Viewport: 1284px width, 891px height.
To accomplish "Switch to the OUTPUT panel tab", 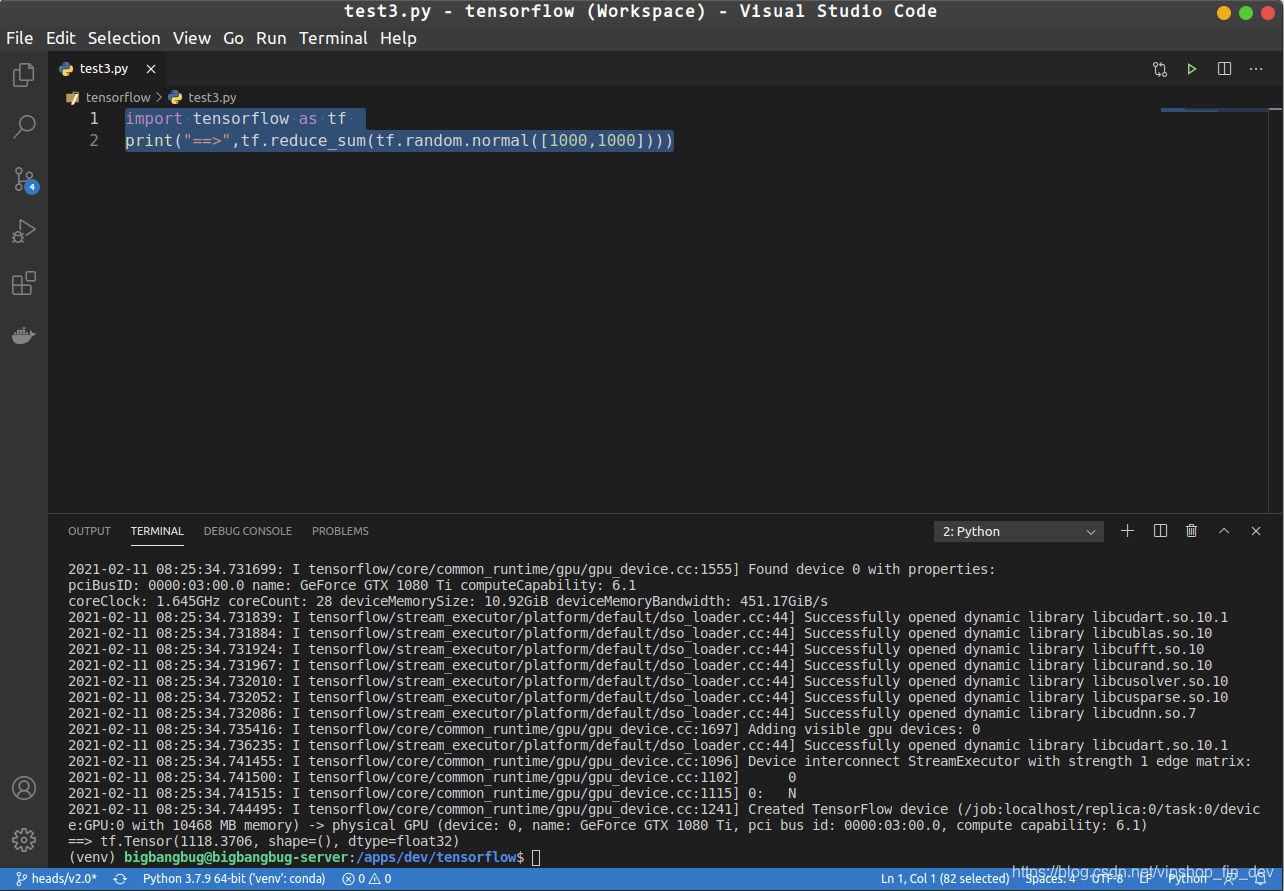I will (x=89, y=531).
